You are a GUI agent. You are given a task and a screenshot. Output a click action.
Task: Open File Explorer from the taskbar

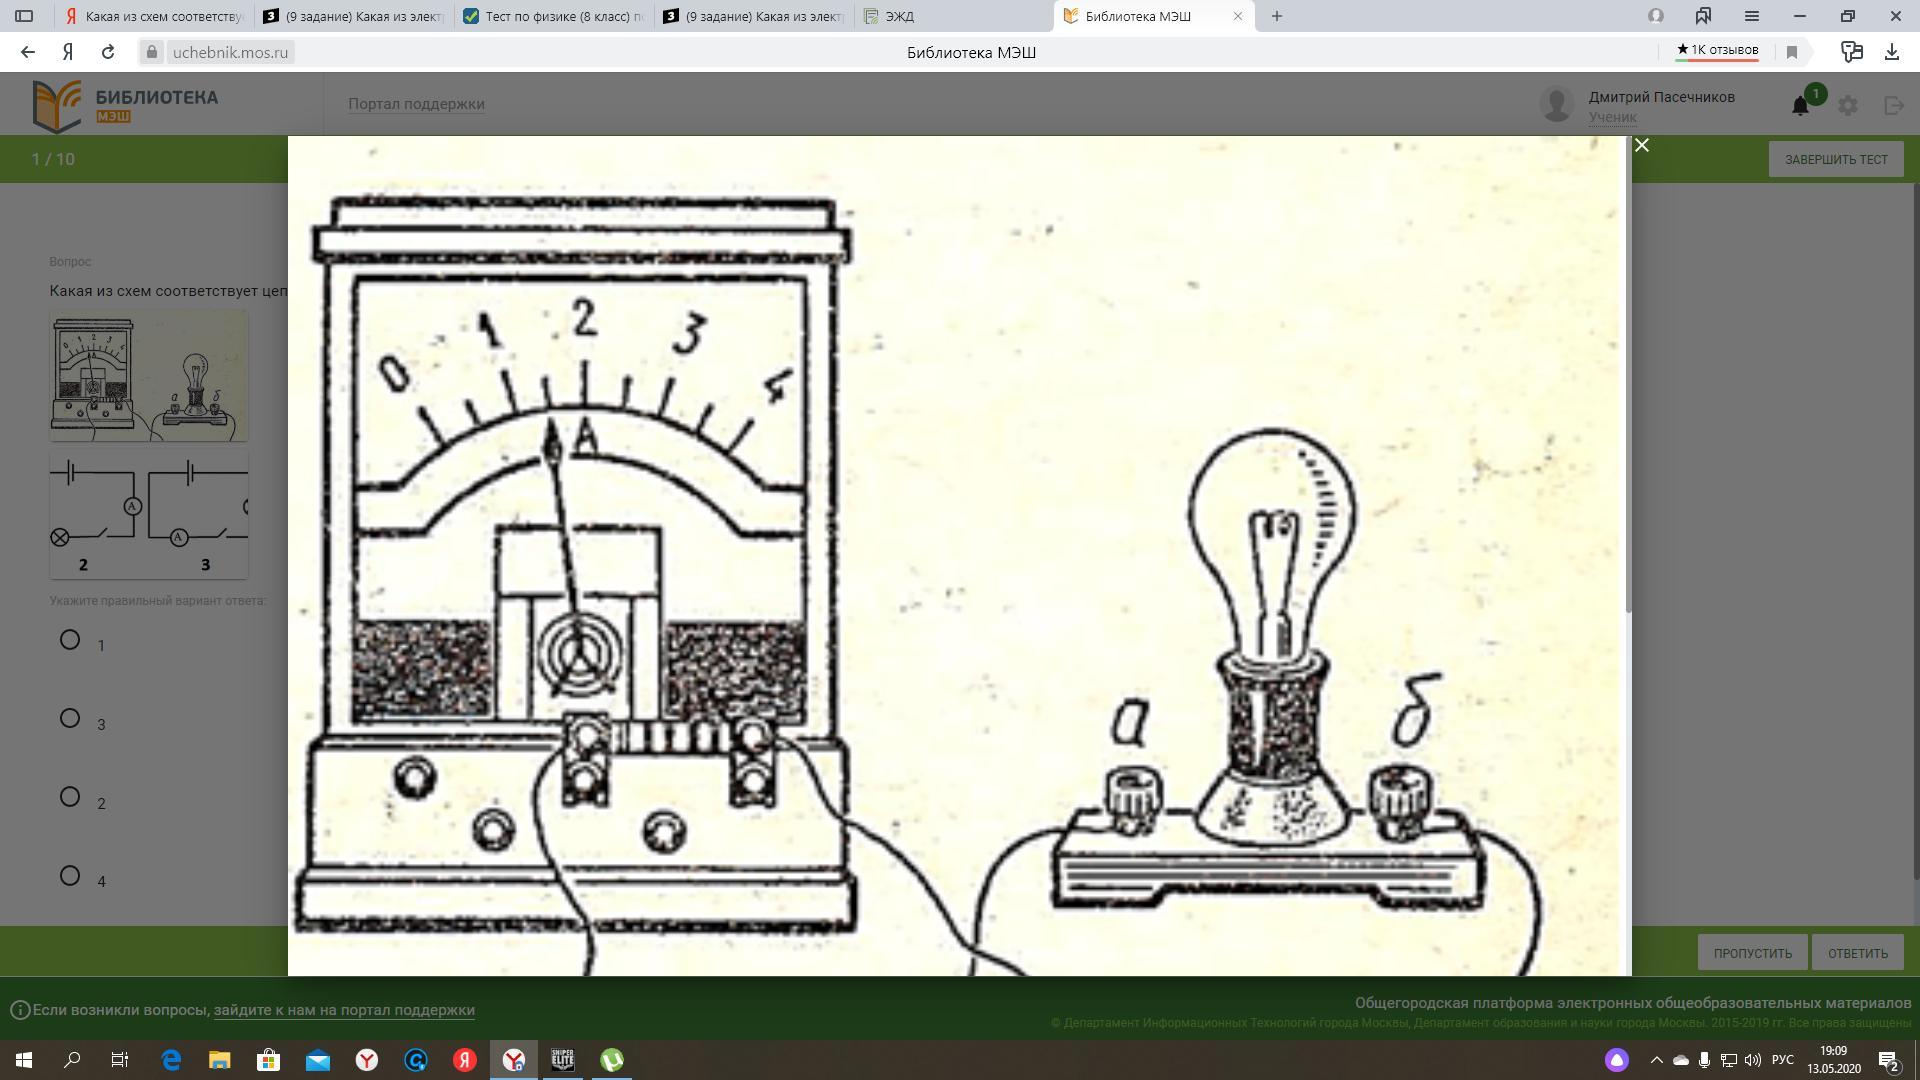tap(220, 1060)
